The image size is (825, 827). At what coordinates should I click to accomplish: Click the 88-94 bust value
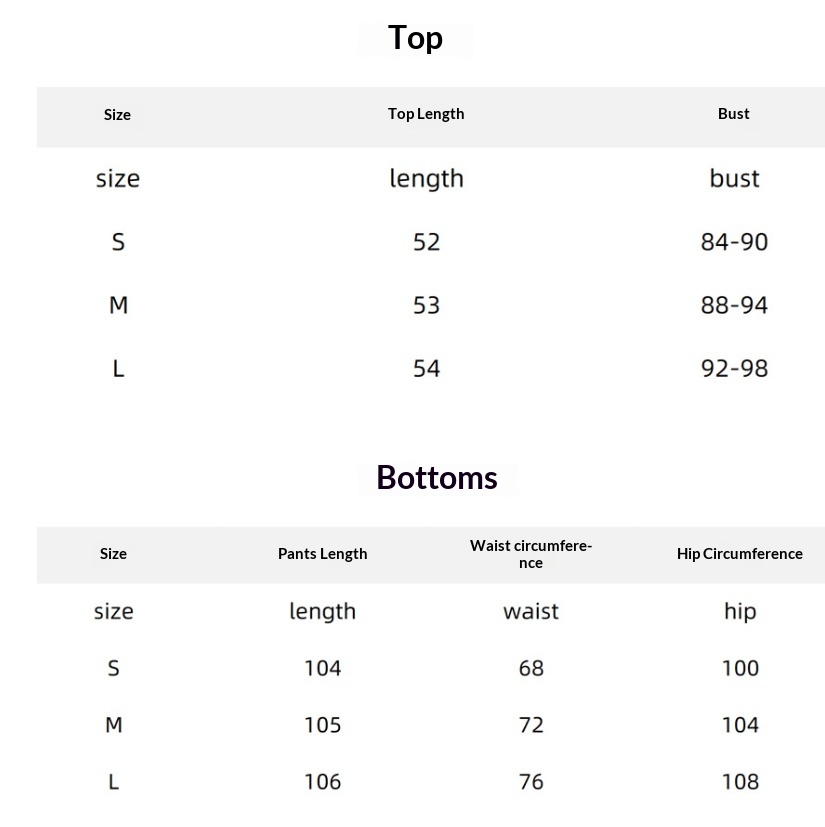pyautogui.click(x=734, y=305)
